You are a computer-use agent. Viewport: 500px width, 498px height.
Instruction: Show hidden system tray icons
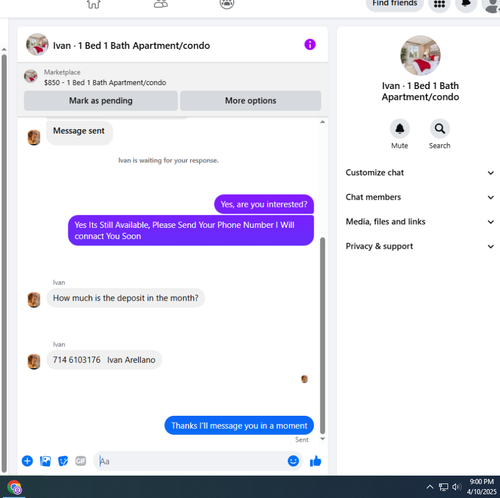(430, 487)
